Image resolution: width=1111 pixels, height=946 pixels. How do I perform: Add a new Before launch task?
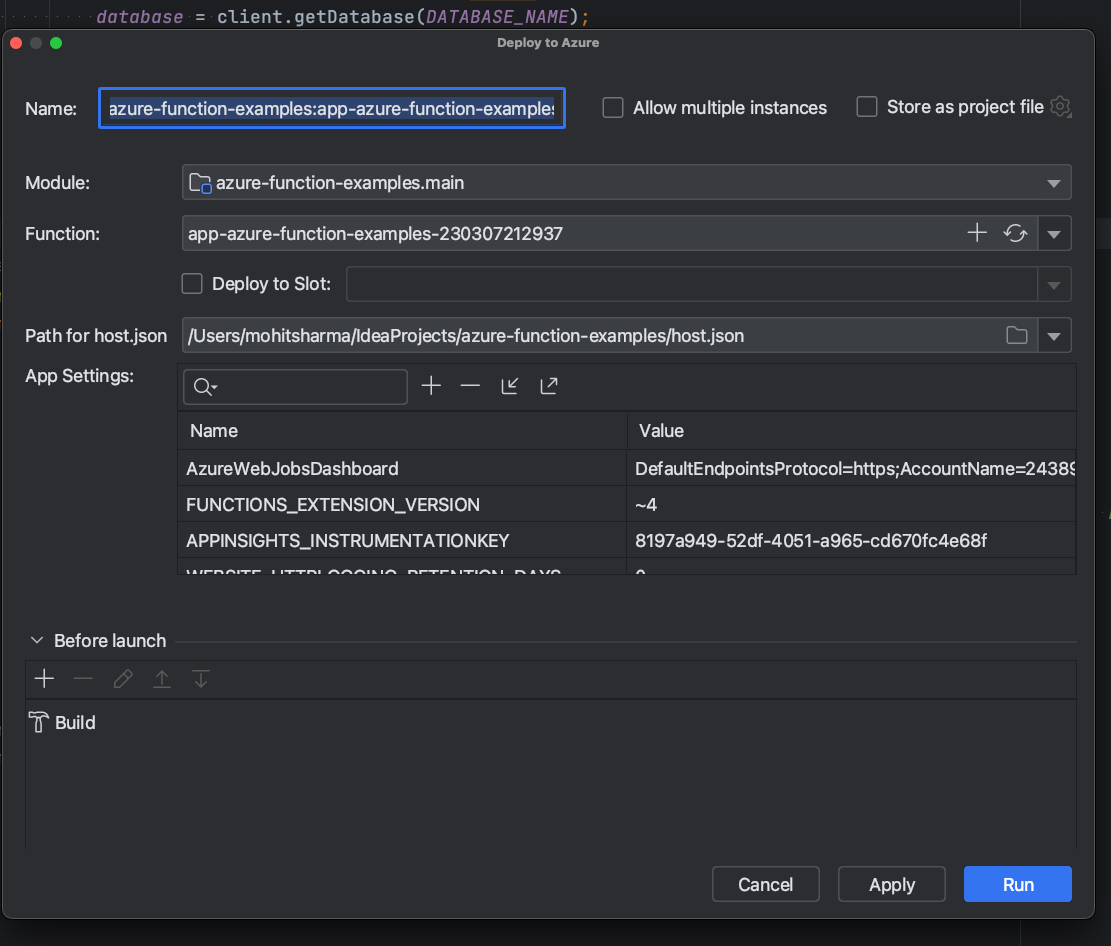pos(44,678)
